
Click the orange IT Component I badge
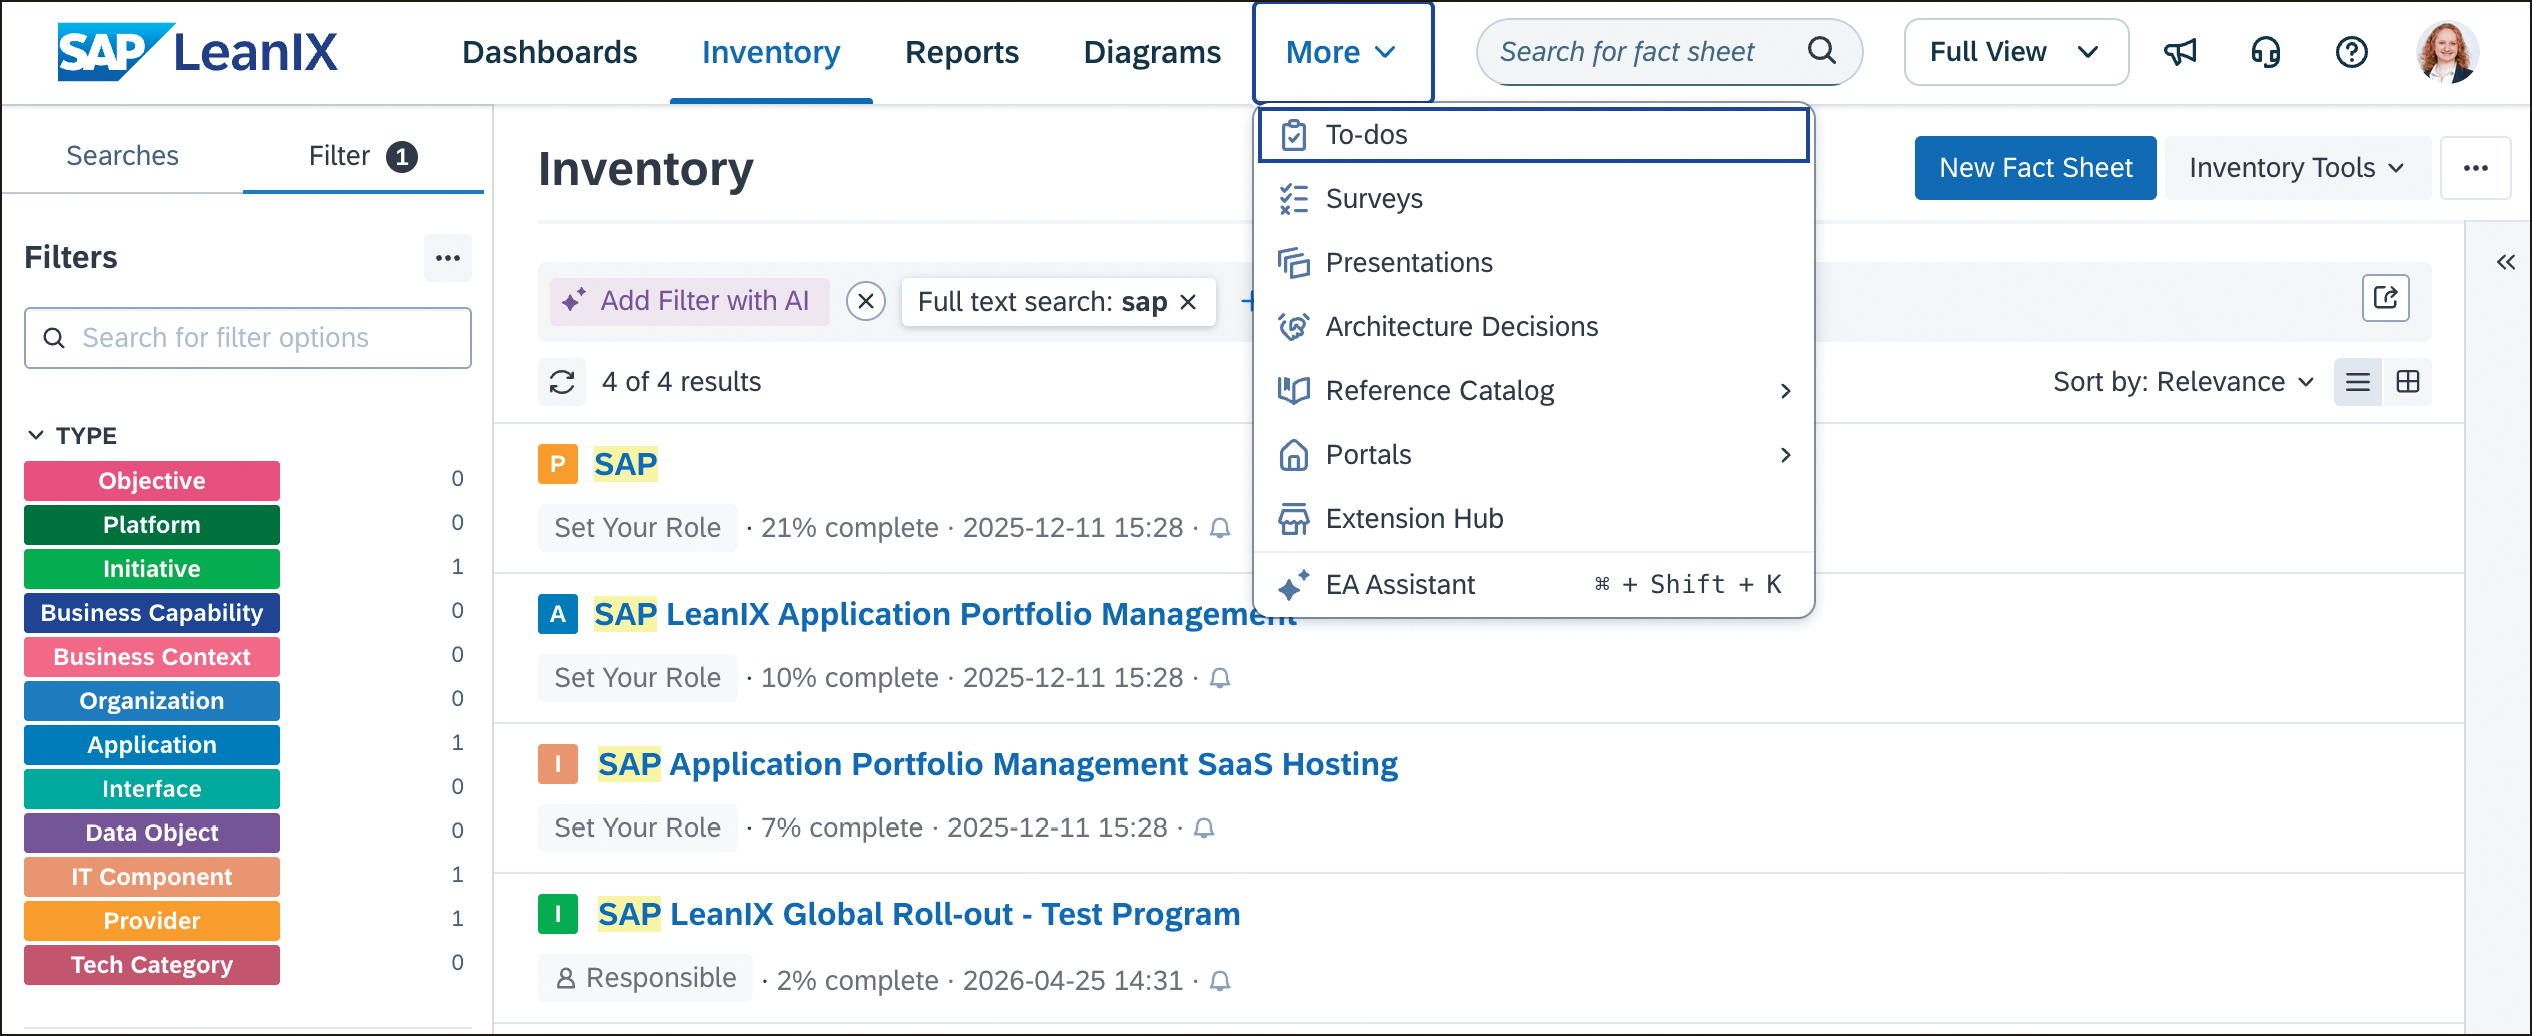click(558, 764)
